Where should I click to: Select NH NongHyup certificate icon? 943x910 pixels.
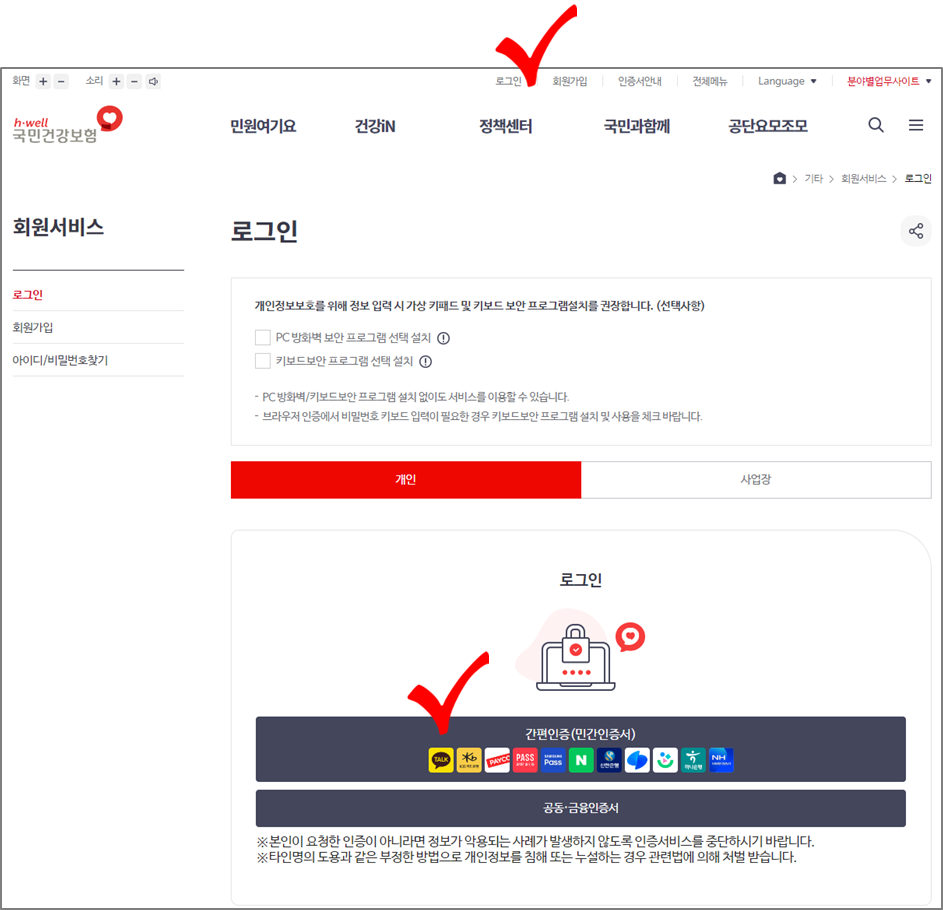[720, 760]
